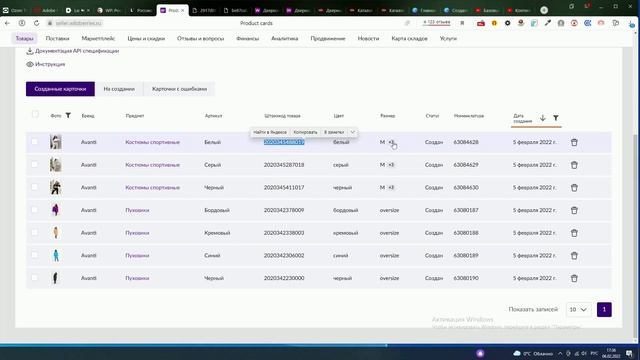Download API specification documentation icon

29,51
